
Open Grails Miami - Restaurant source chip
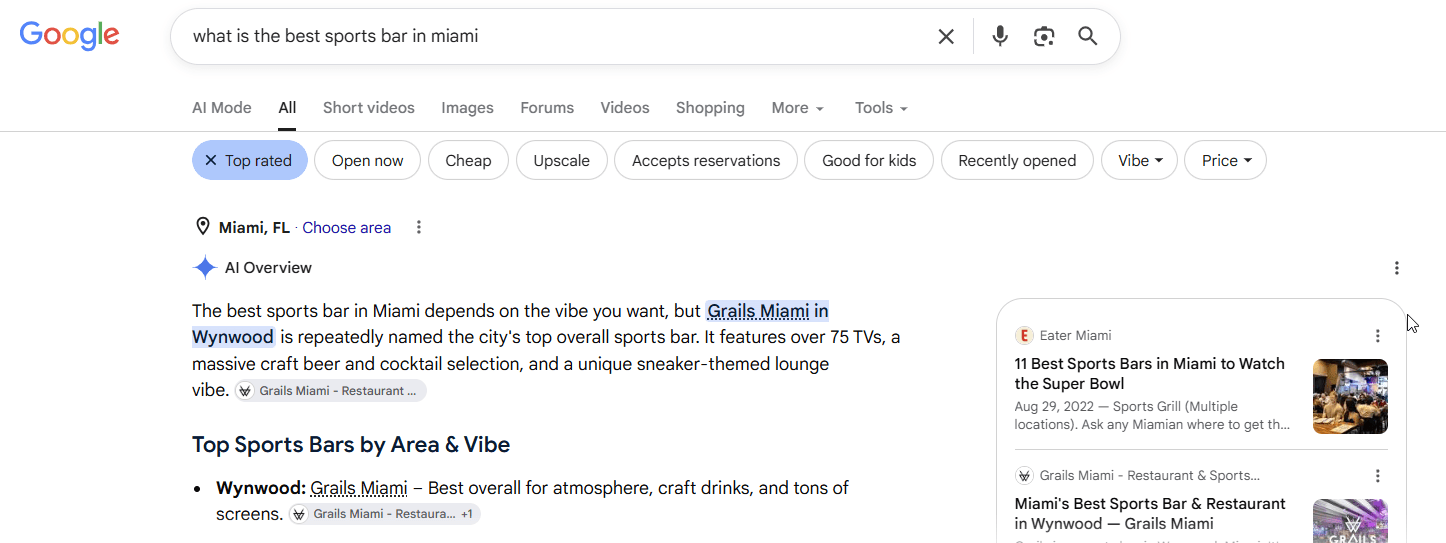[331, 391]
